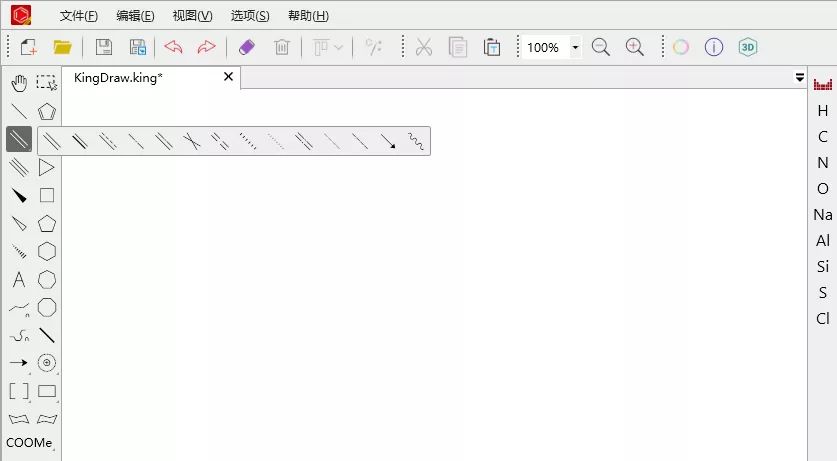Switch to the 3D view
This screenshot has width=837, height=461.
(x=748, y=47)
